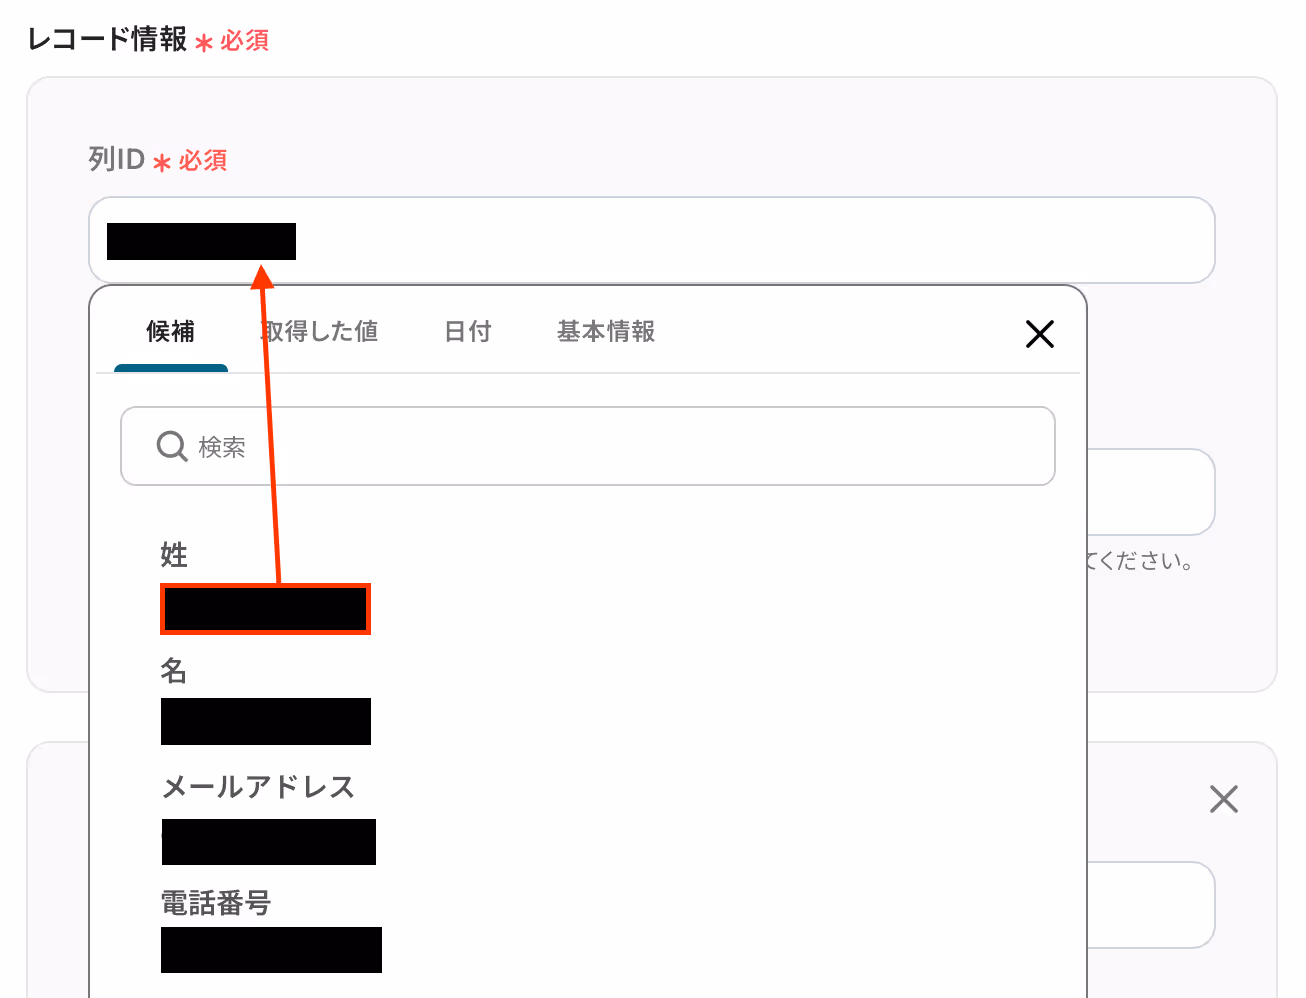1306x998 pixels.
Task: Click the 電話番号 candidate label
Action: (216, 904)
